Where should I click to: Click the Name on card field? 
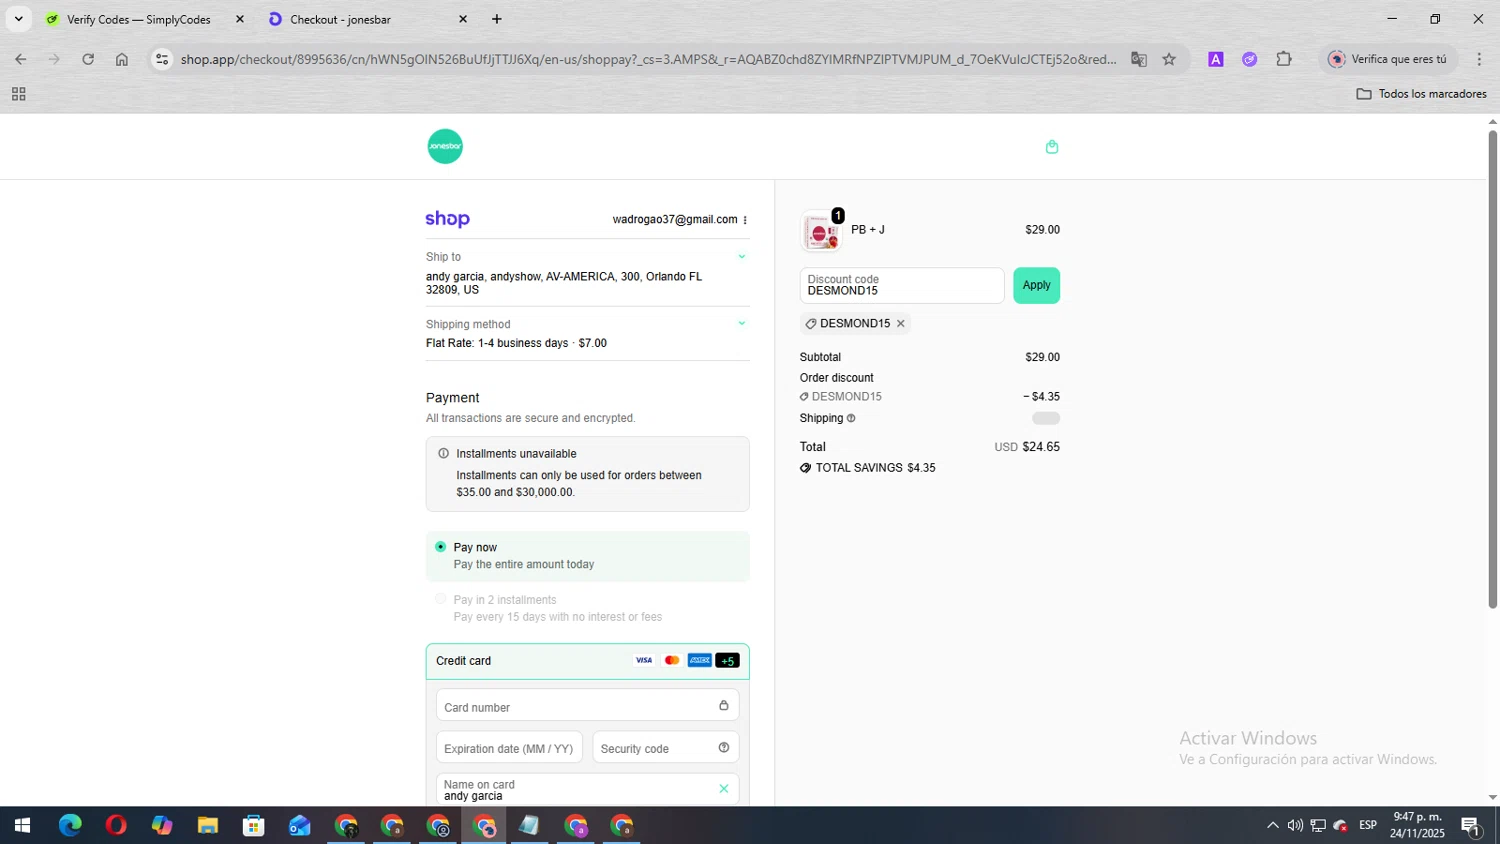(587, 789)
